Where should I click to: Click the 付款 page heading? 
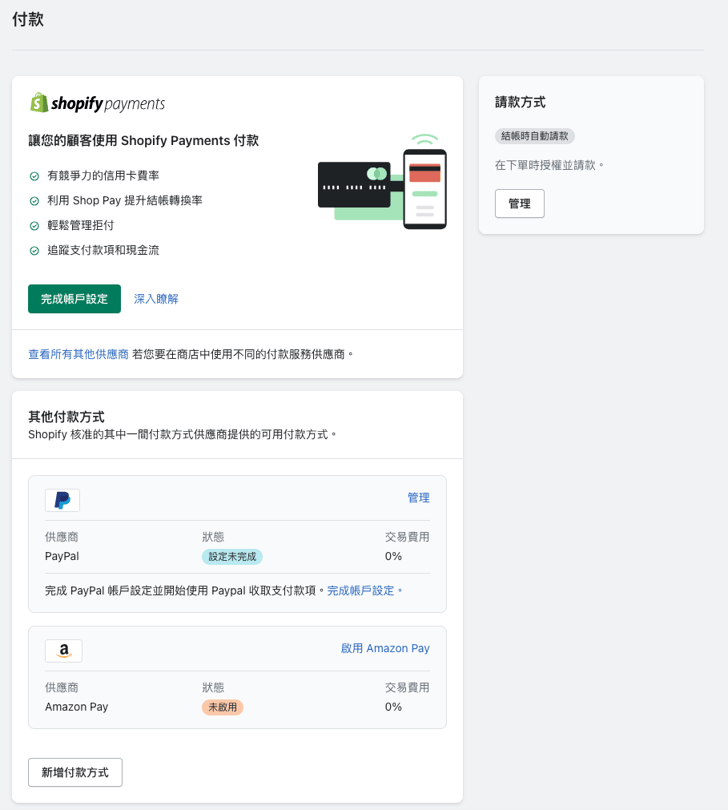click(x=28, y=19)
